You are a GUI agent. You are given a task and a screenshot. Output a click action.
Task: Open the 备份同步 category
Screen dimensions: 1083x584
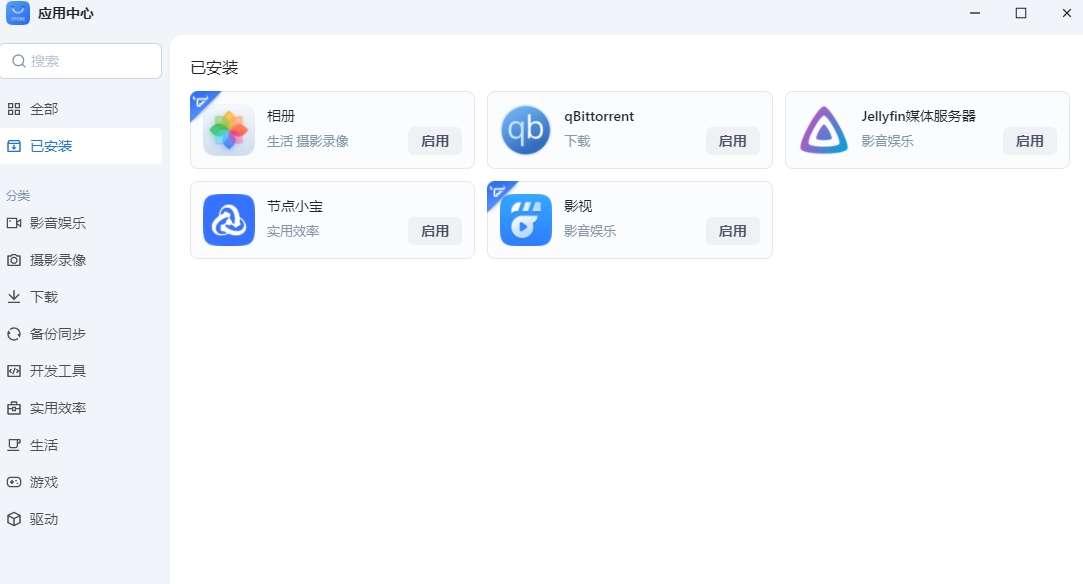click(81, 334)
